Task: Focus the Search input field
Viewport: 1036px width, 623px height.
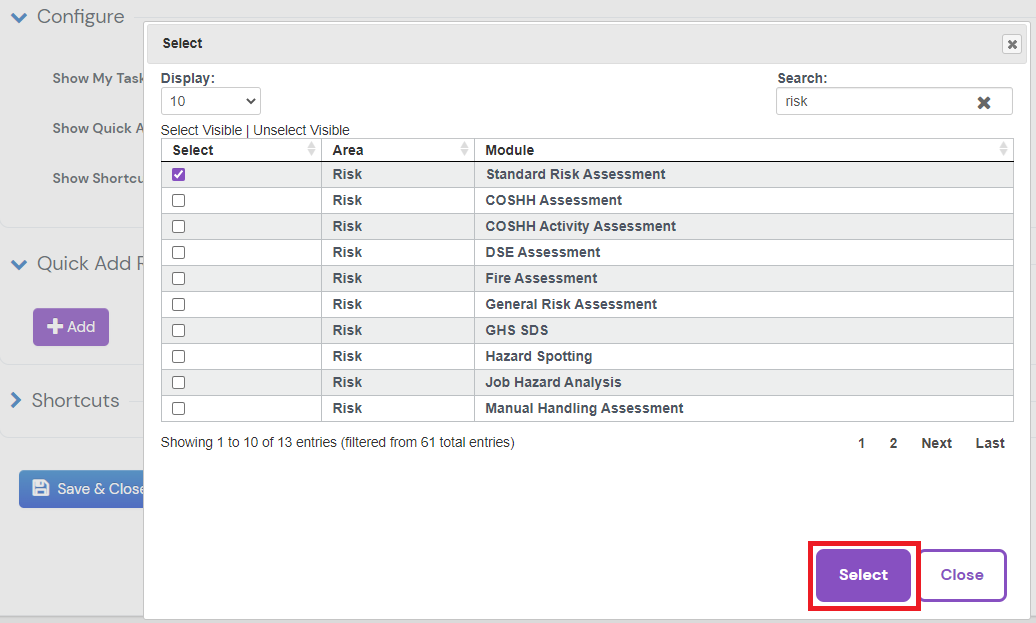Action: click(870, 101)
